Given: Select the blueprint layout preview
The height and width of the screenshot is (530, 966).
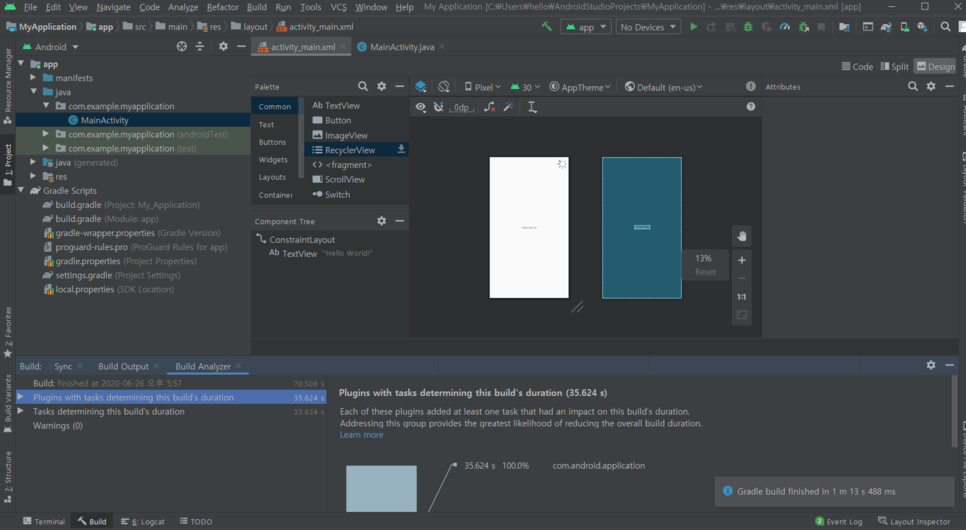Looking at the screenshot, I should tap(642, 227).
